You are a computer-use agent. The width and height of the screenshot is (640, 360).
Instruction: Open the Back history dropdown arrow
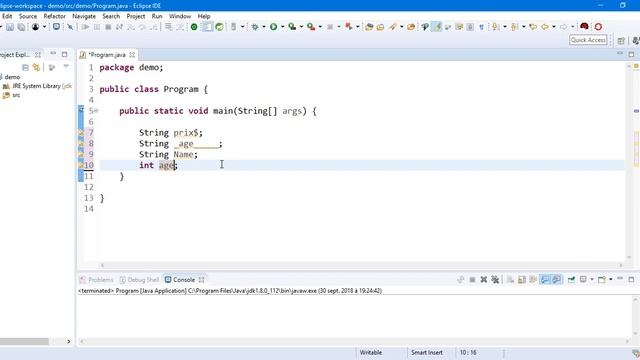point(554,27)
